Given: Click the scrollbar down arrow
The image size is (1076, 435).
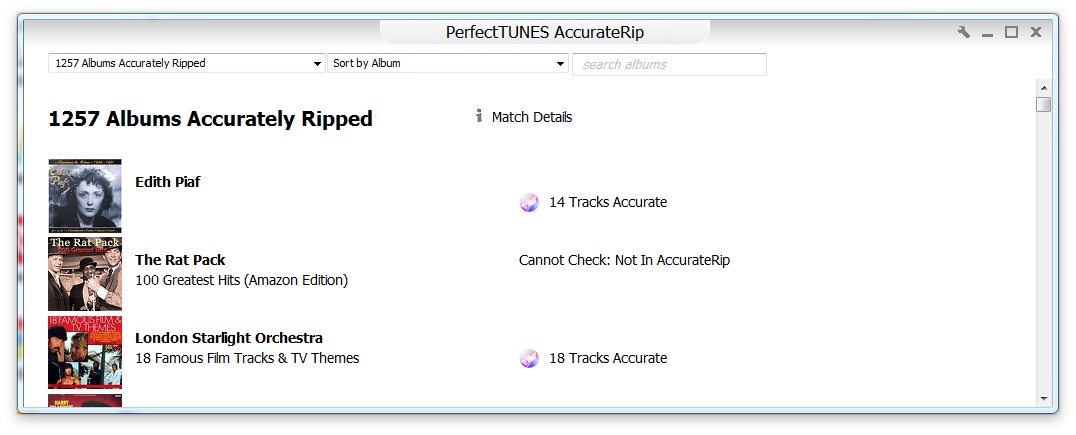Looking at the screenshot, I should [x=1043, y=398].
